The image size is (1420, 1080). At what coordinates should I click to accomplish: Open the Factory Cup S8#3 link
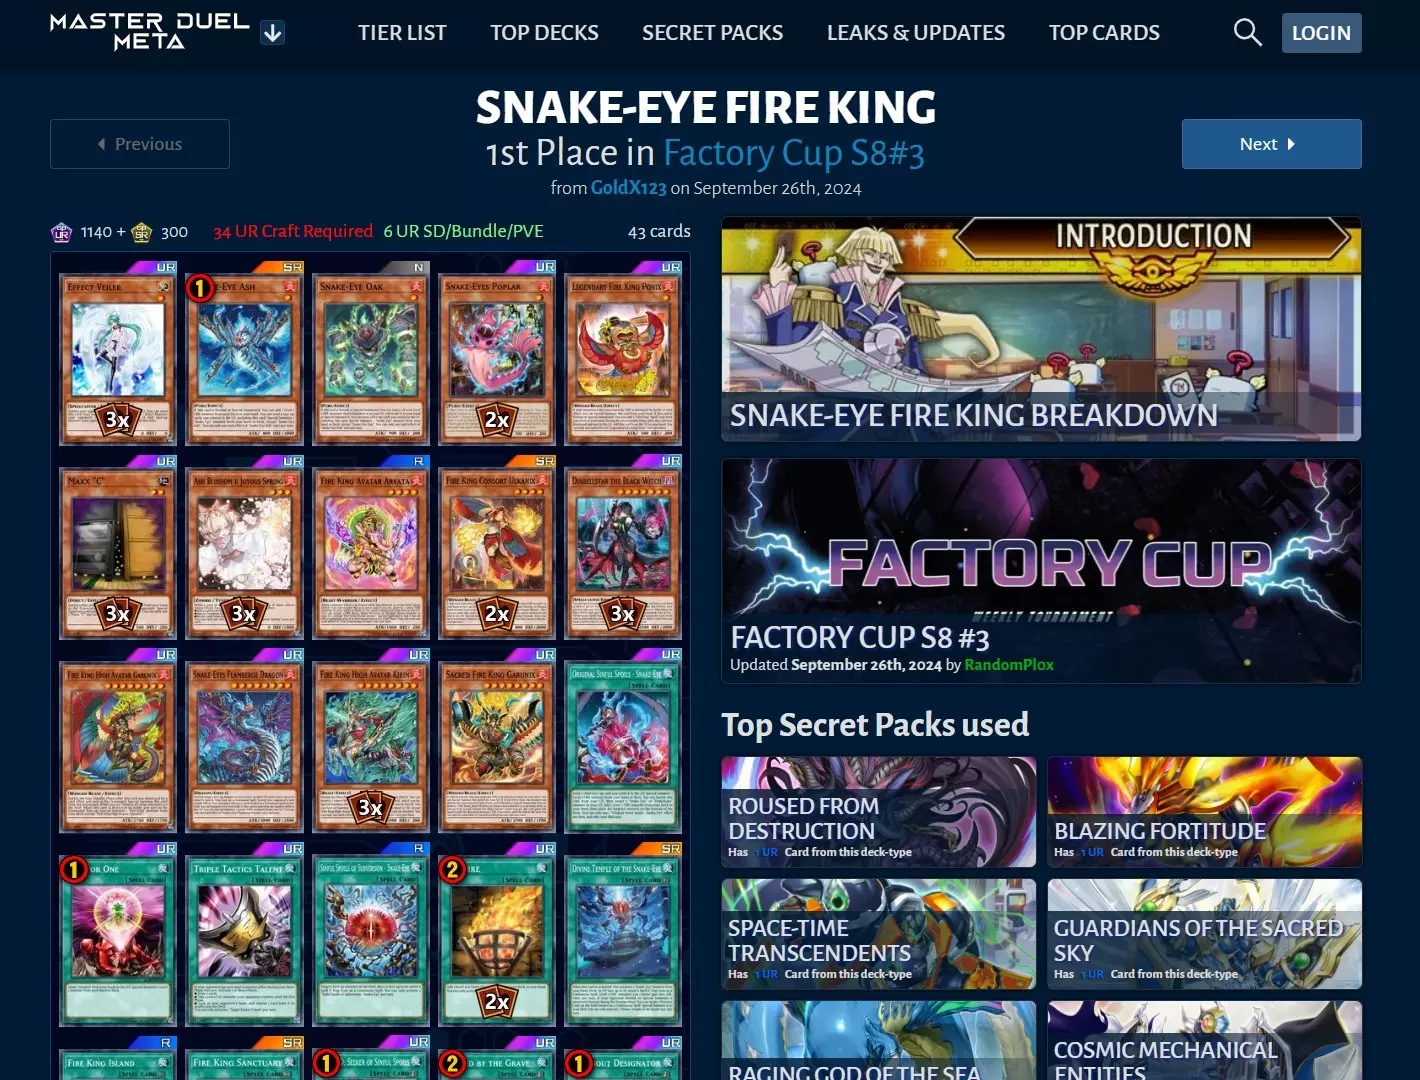point(793,153)
